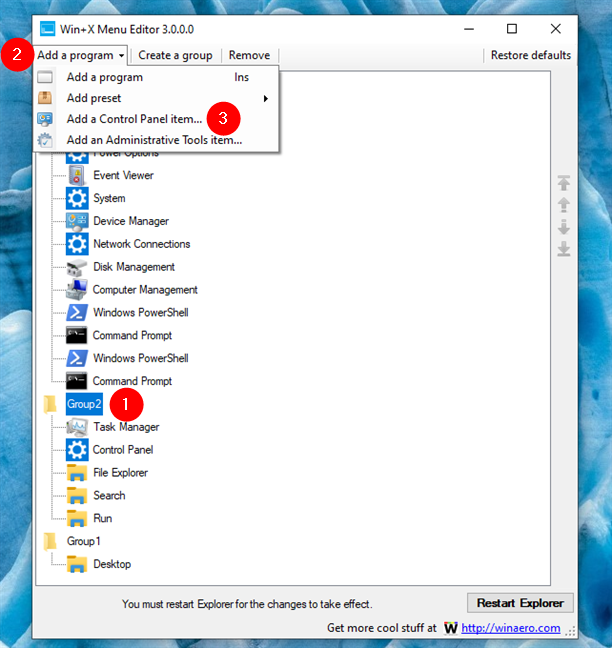
Task: Click the move to bottom arrow
Action: coord(564,249)
